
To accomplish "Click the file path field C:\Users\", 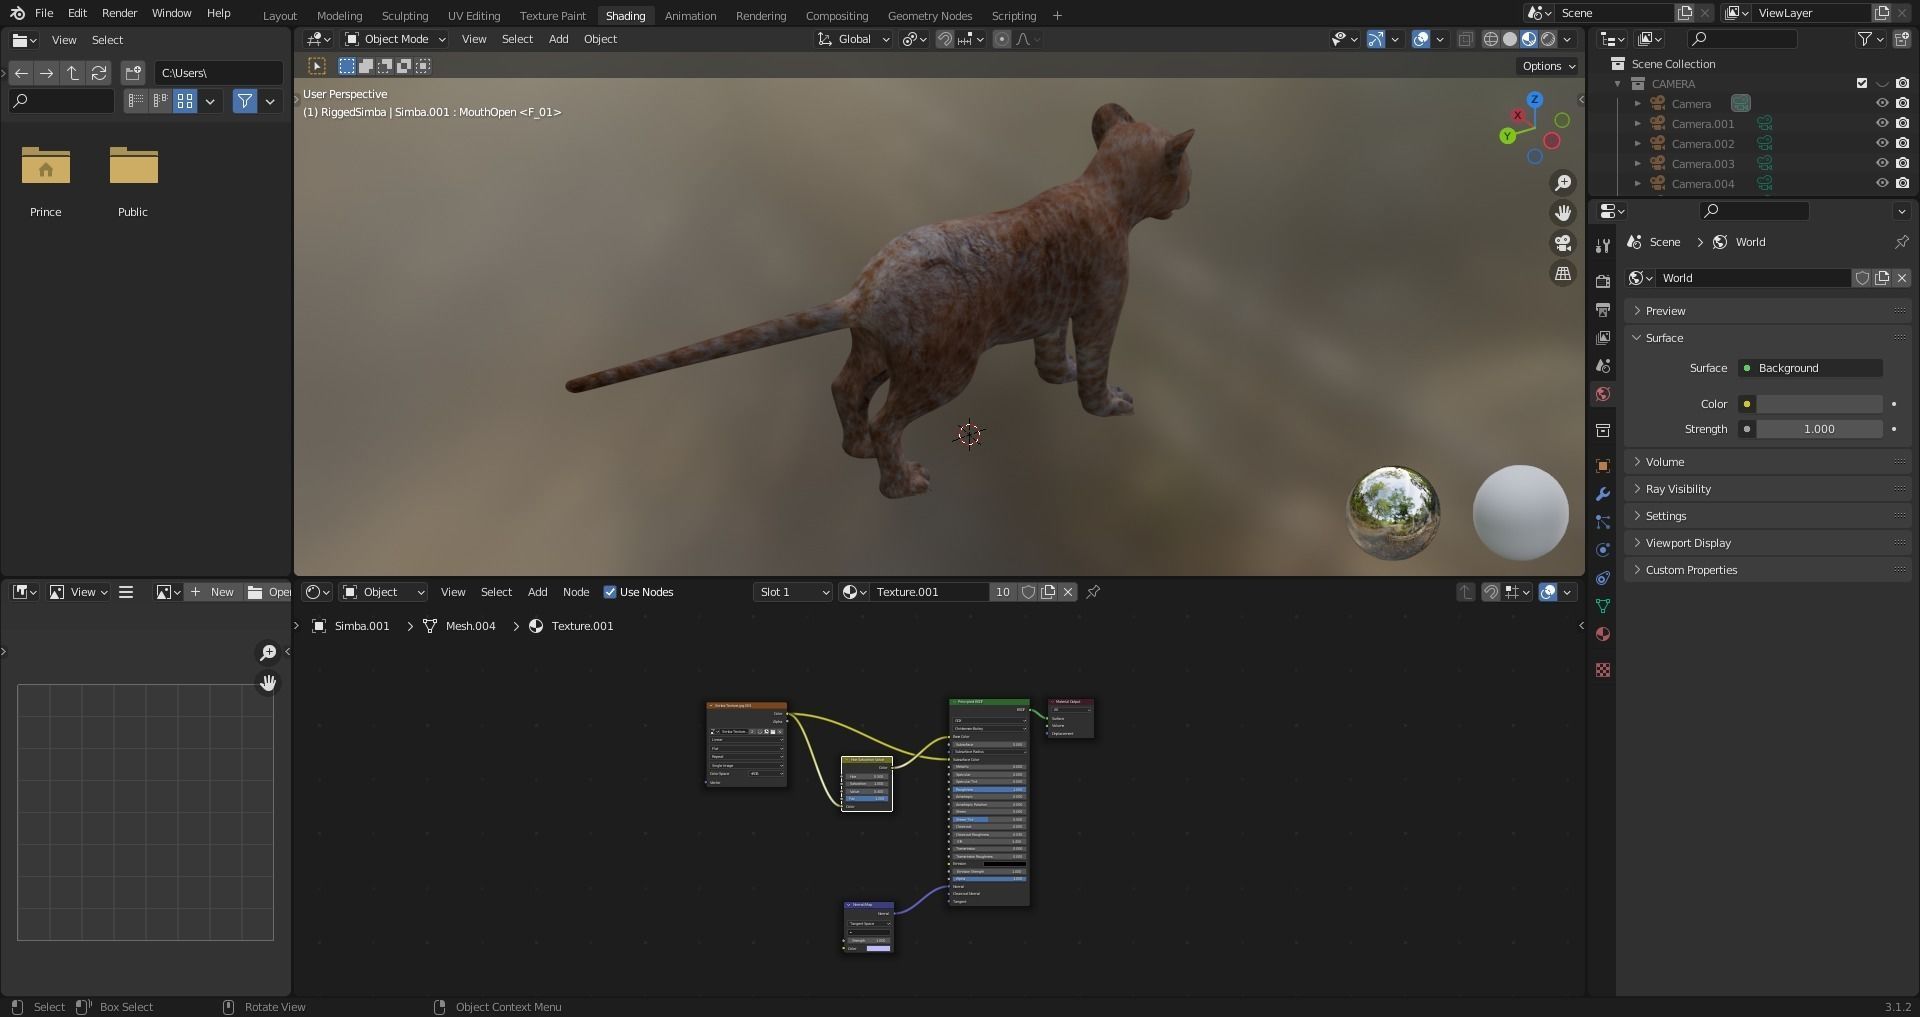I will click(x=218, y=73).
